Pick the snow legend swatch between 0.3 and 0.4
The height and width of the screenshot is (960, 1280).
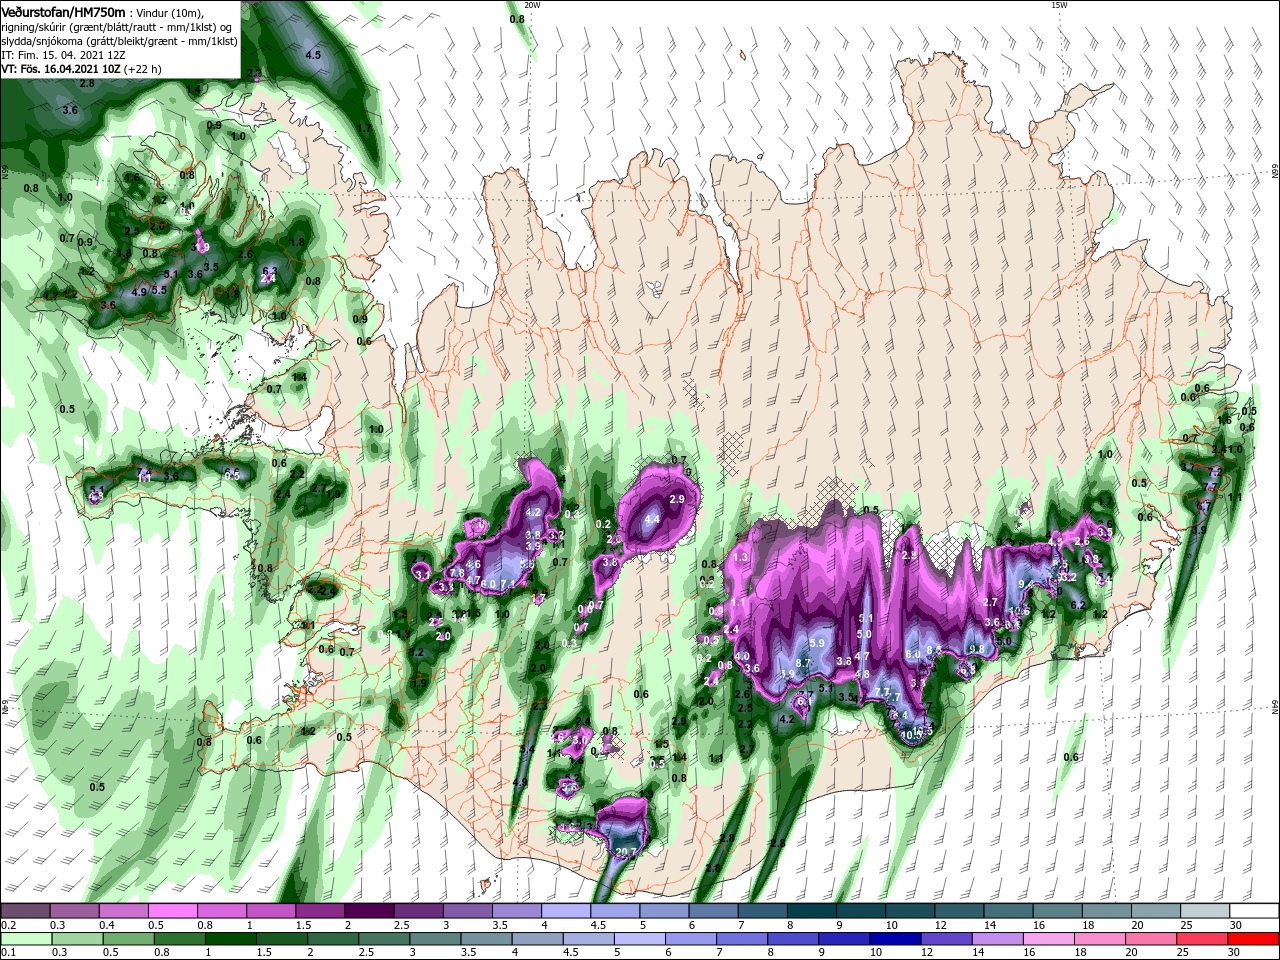(x=75, y=910)
